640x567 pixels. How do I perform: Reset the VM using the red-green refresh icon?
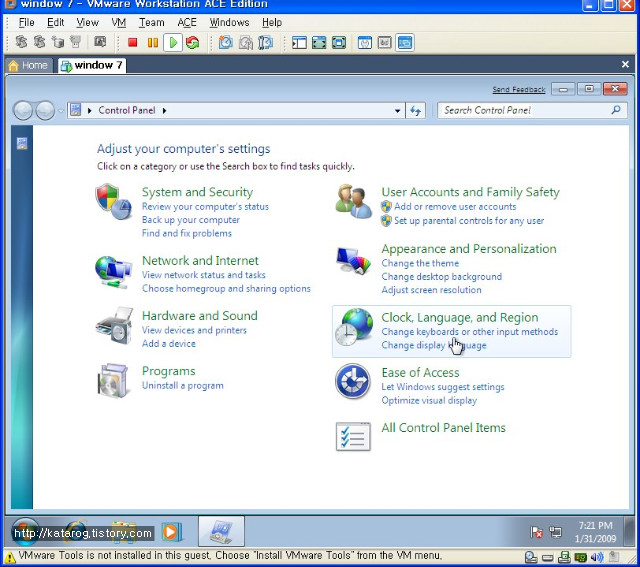(x=192, y=42)
